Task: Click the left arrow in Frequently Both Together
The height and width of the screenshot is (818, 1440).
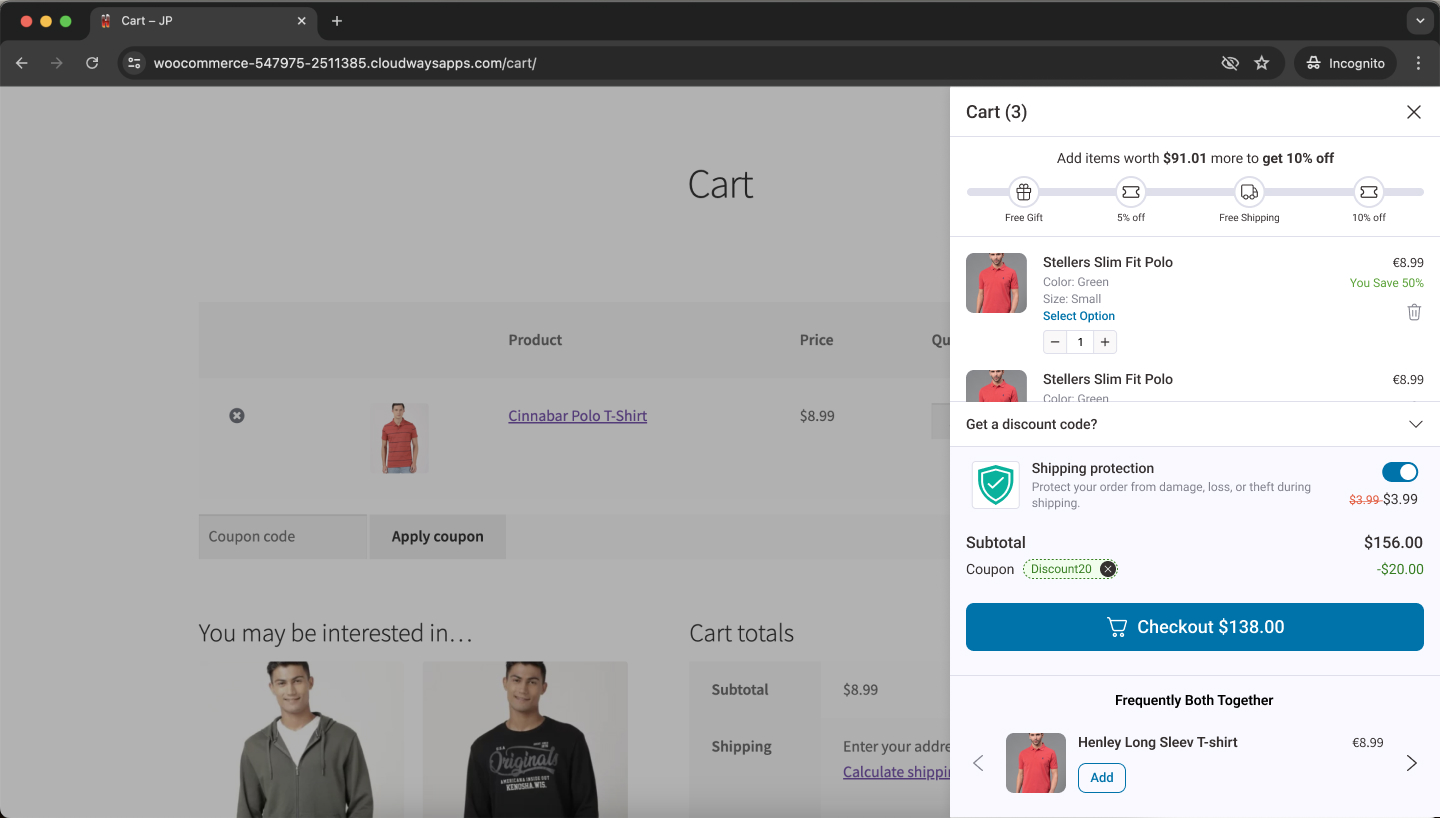Action: 978,762
